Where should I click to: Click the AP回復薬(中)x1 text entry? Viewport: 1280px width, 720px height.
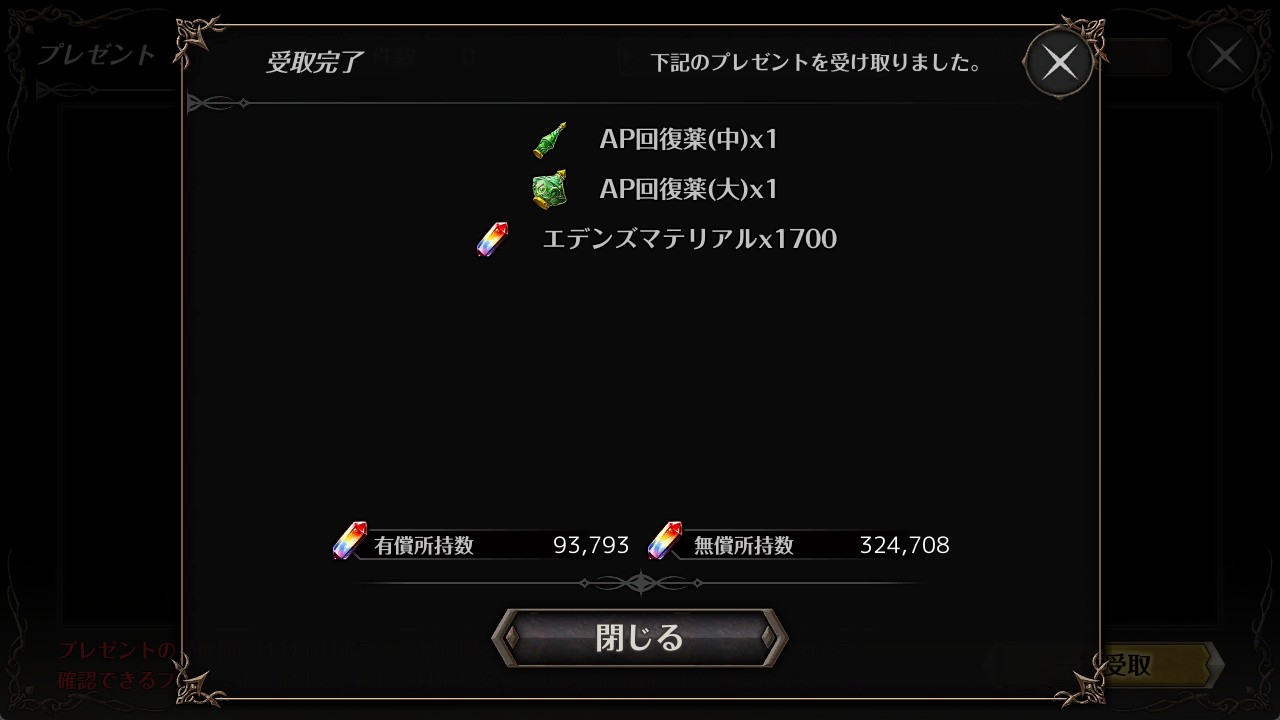(x=688, y=139)
